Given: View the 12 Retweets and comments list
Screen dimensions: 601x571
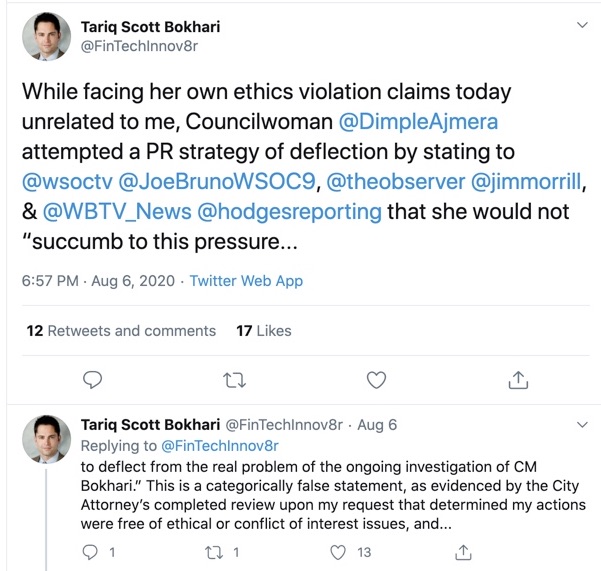Looking at the screenshot, I should pos(121,330).
